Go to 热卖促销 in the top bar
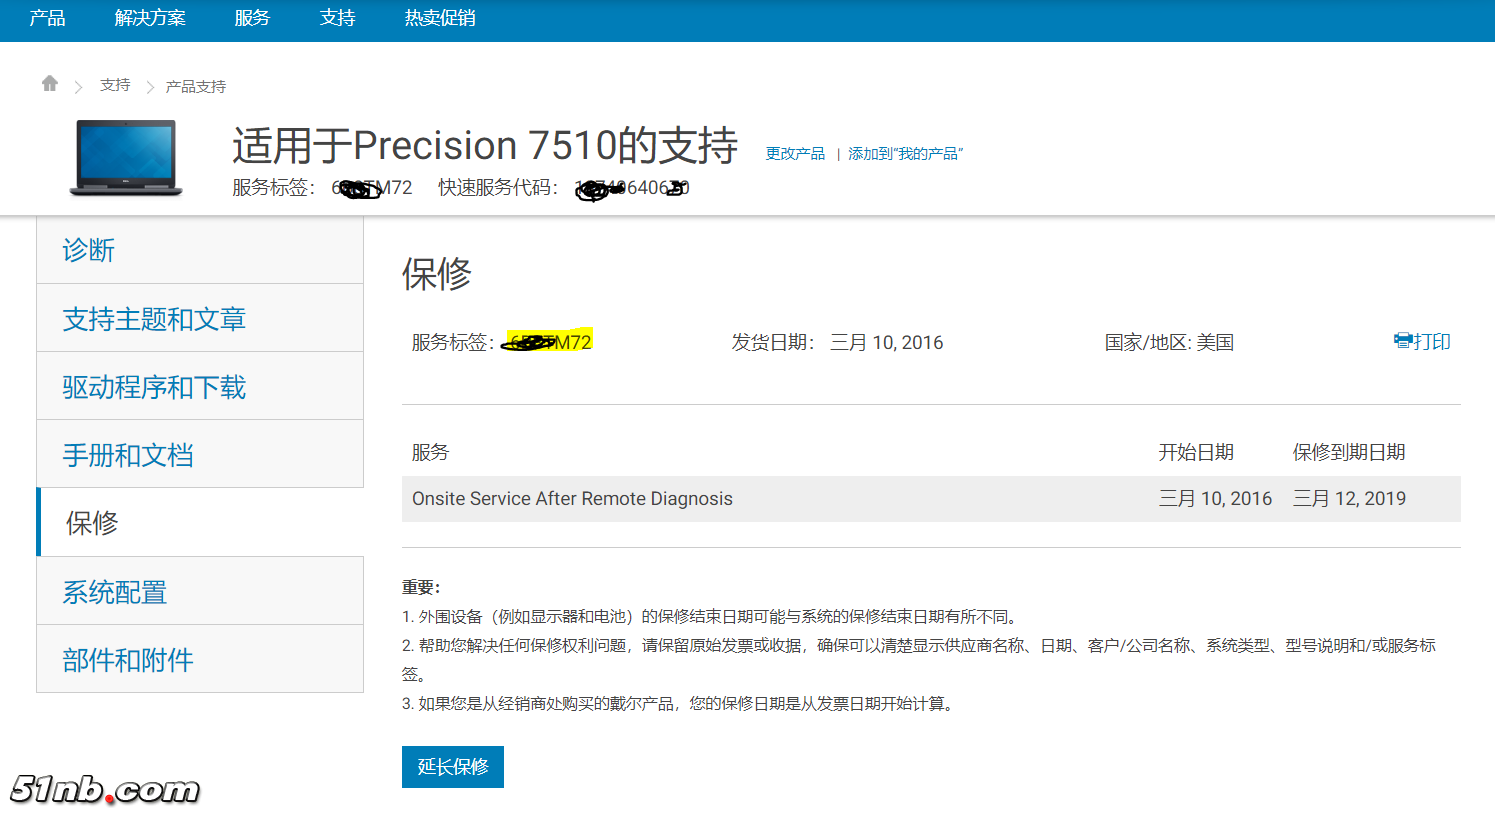Screen dimensions: 1495x813 [x=440, y=18]
